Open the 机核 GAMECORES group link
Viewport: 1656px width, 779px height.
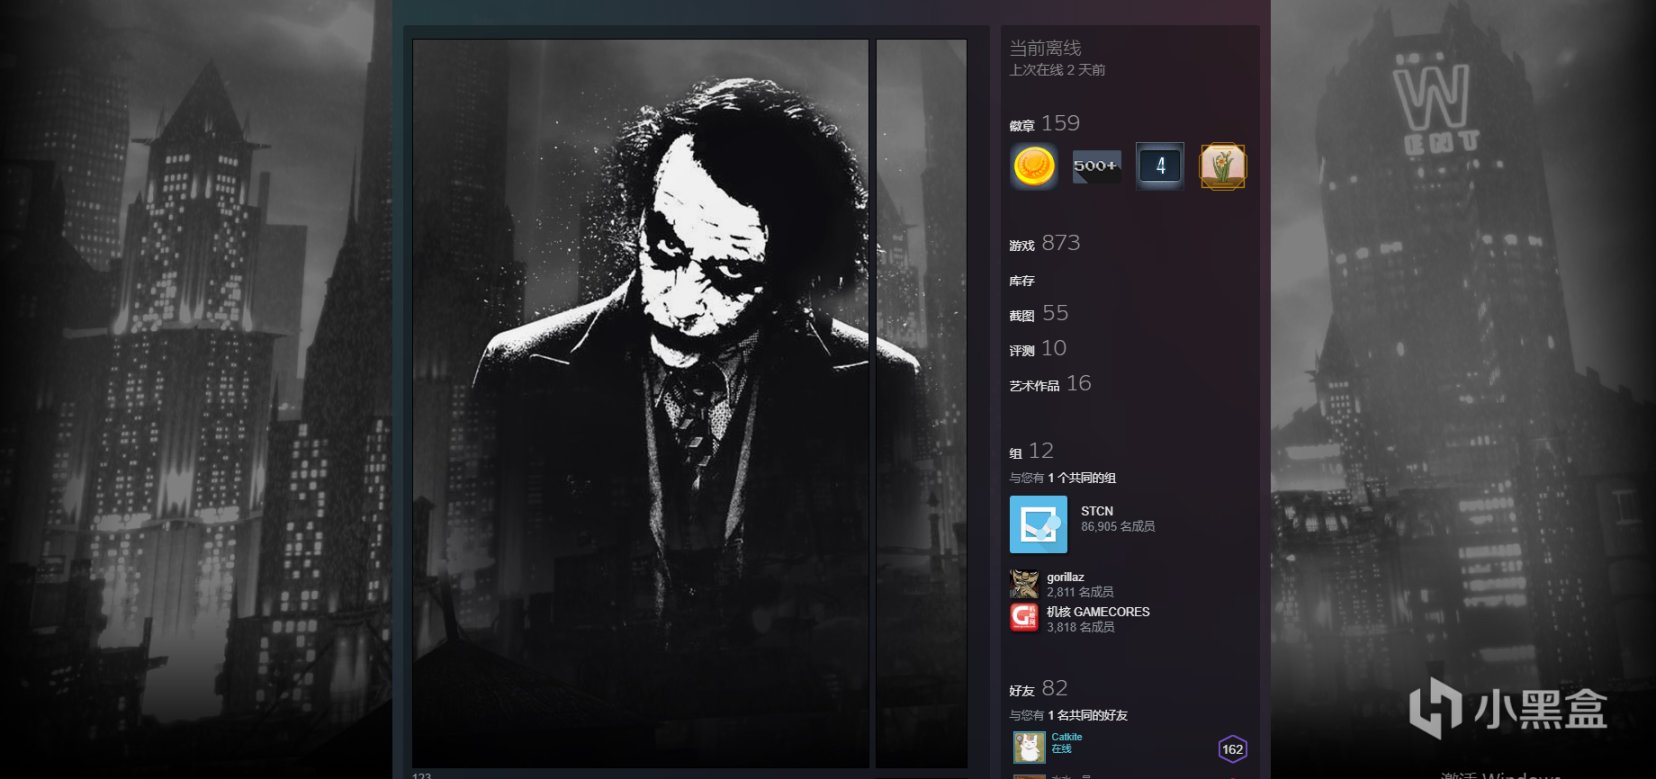[x=1098, y=612]
